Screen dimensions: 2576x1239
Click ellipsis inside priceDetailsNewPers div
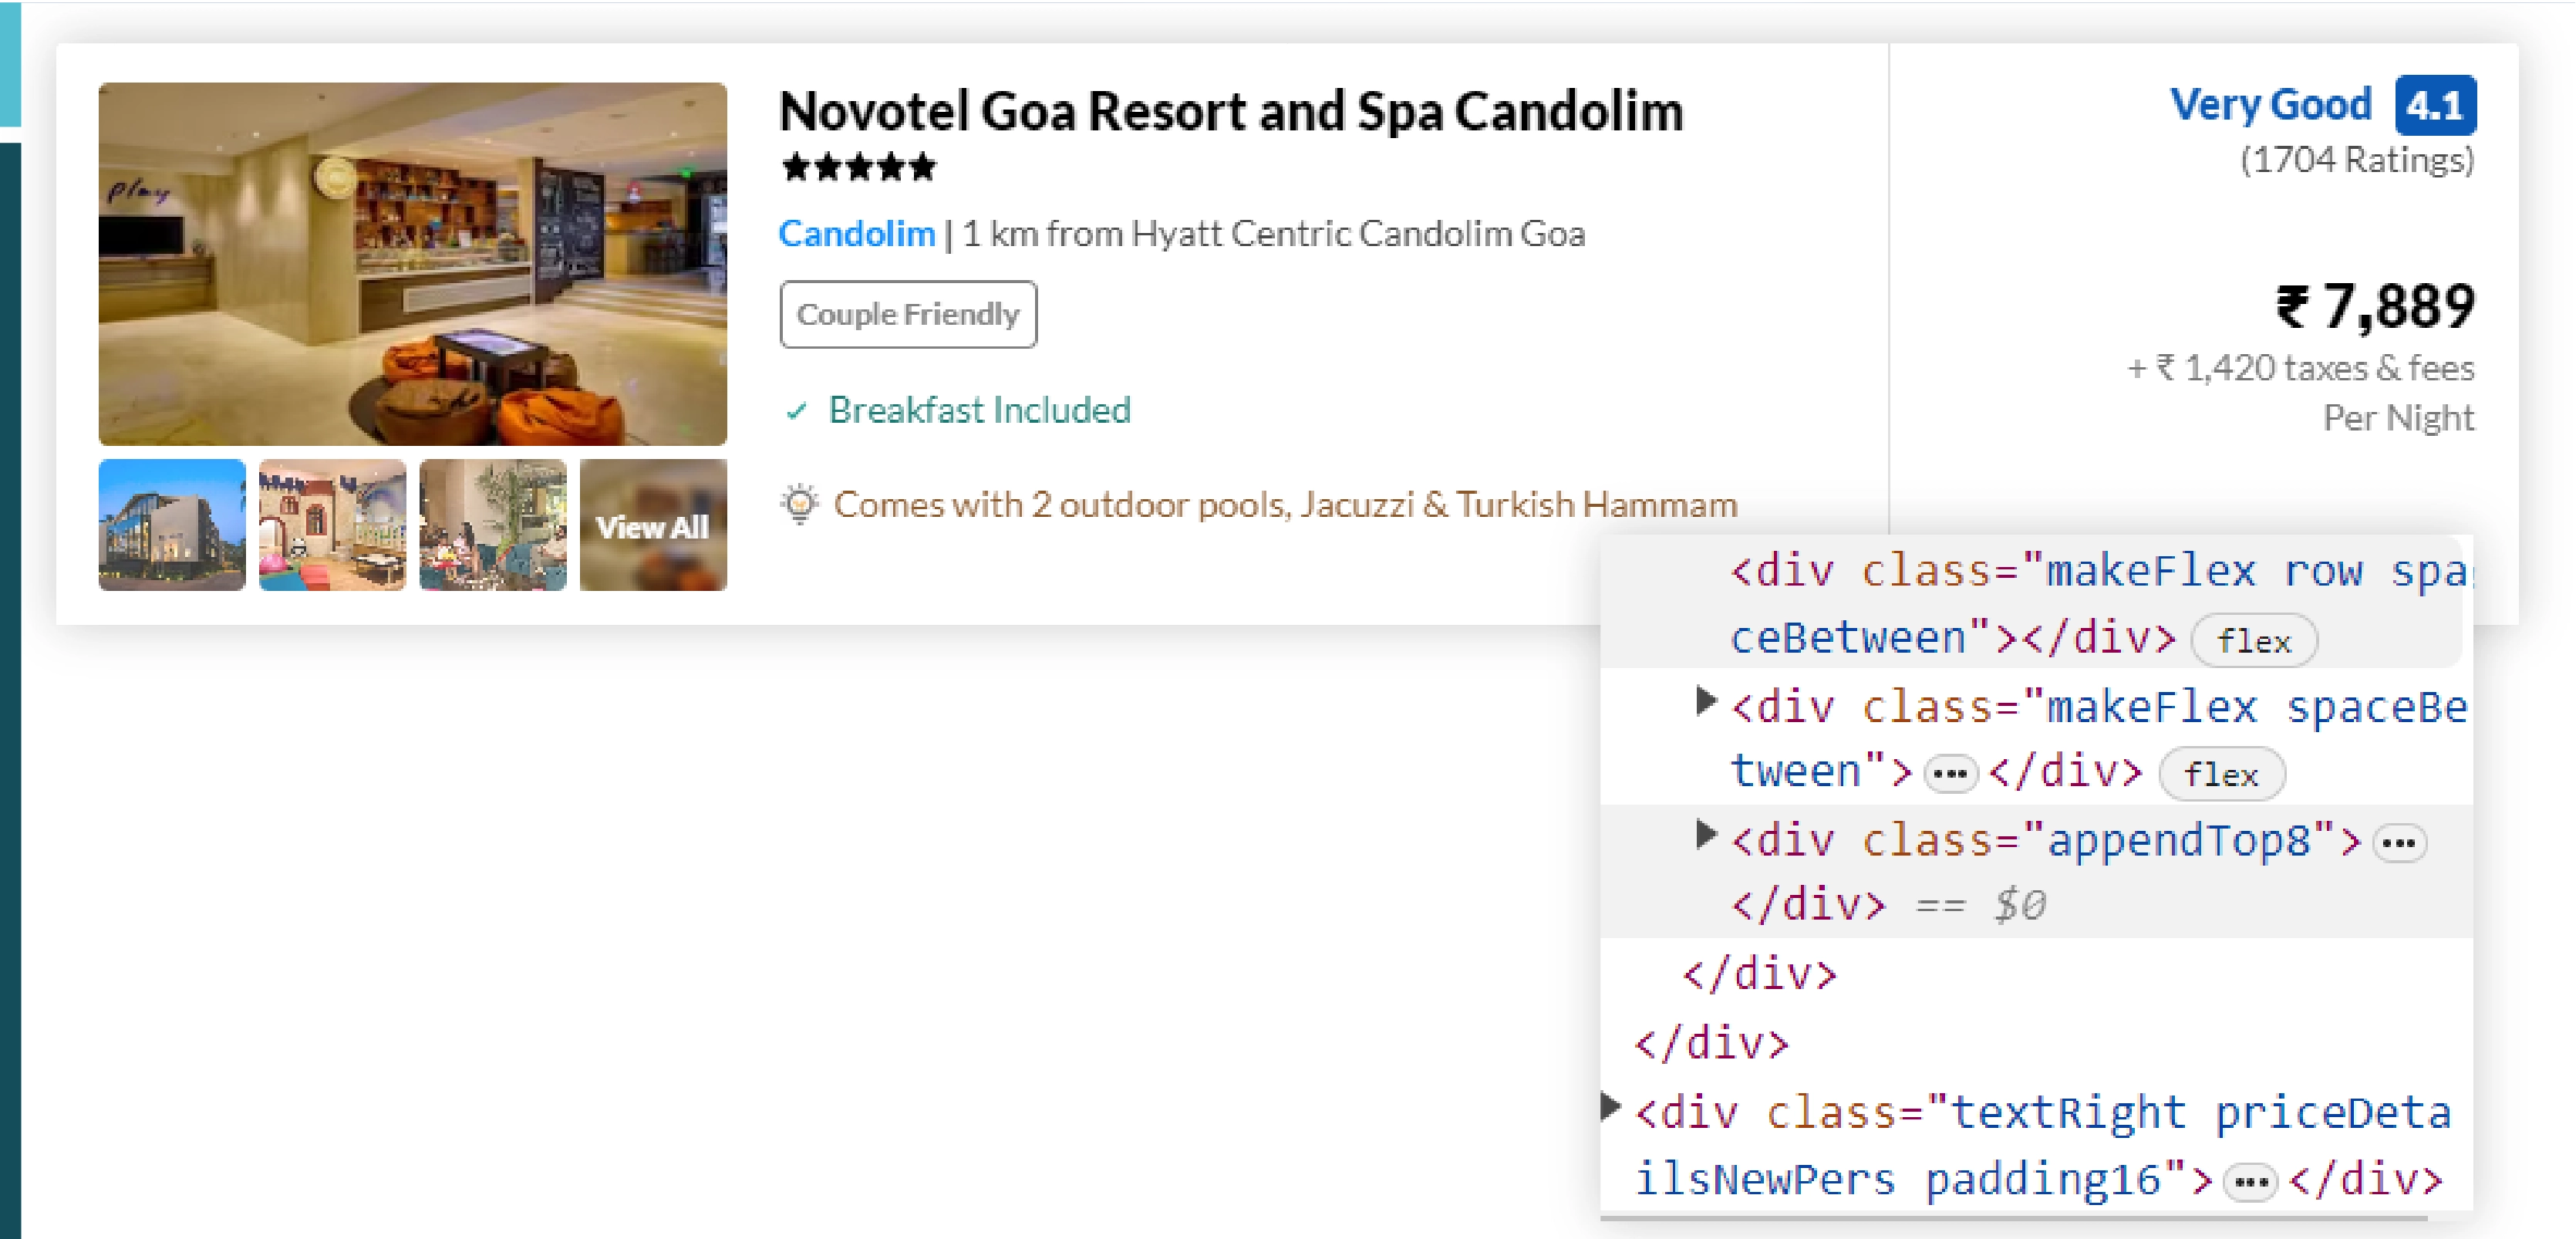[x=2249, y=1182]
